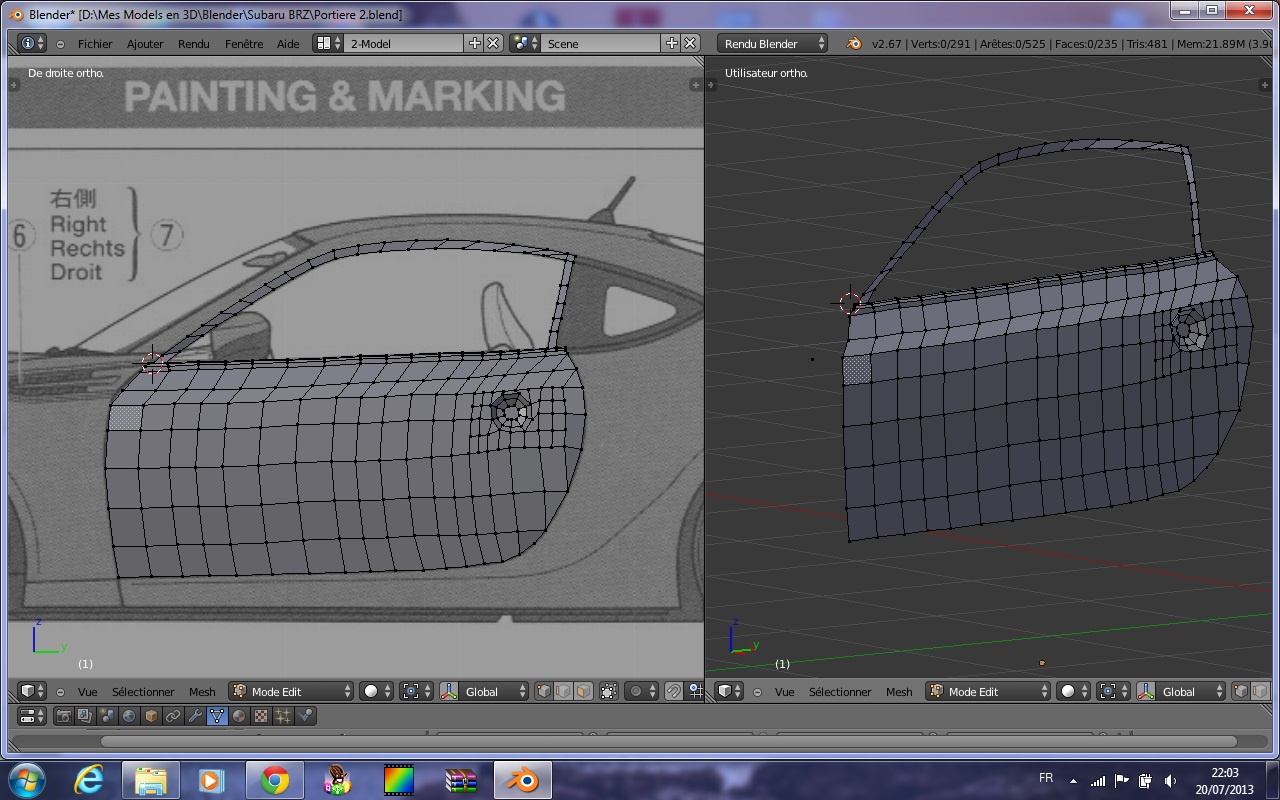The width and height of the screenshot is (1280, 800).
Task: Delete the current Scene
Action: click(x=689, y=43)
